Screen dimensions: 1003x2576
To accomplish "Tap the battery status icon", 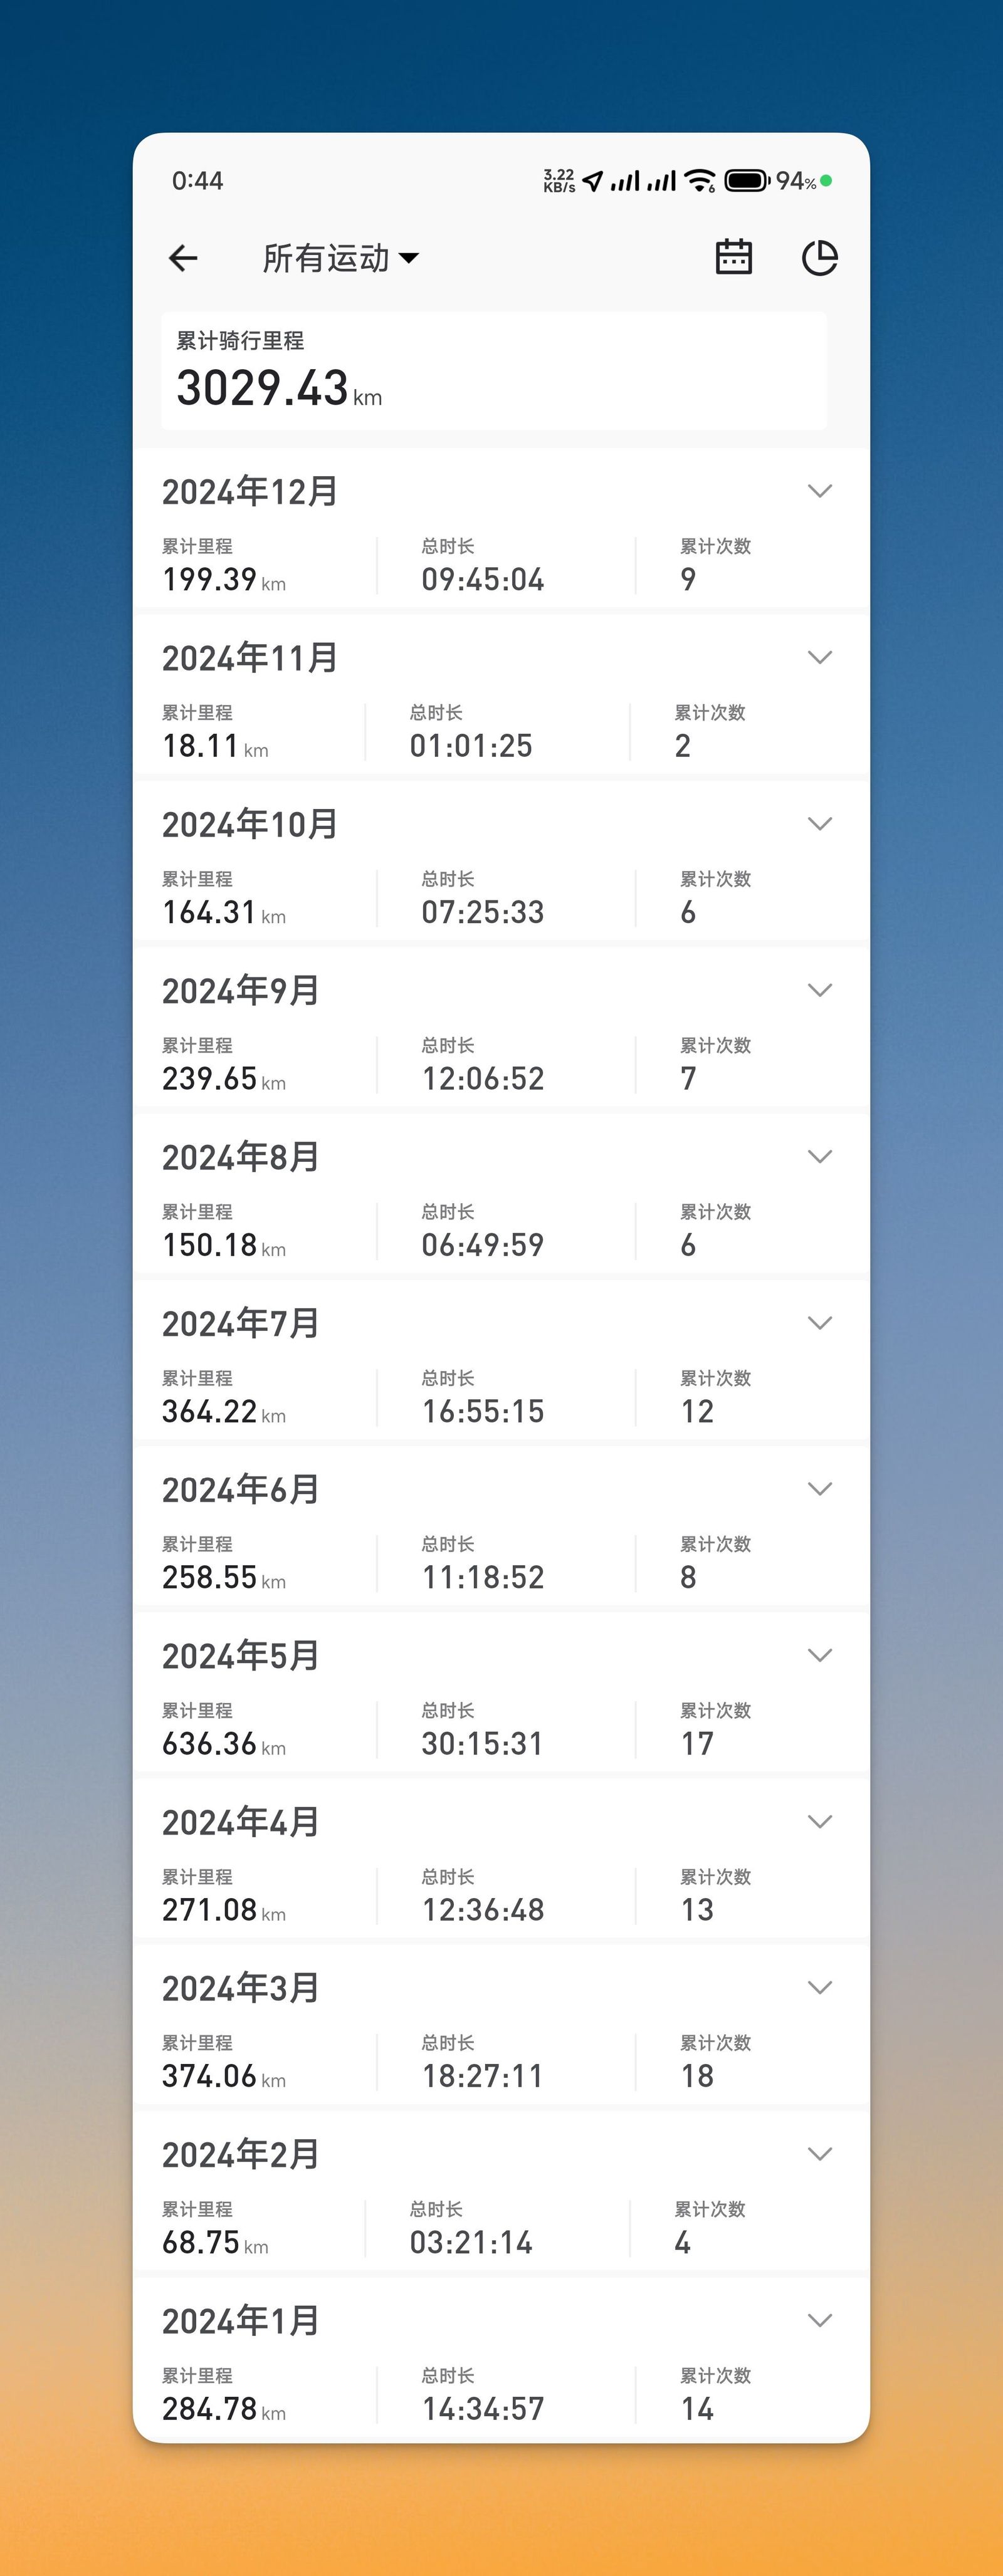I will 746,181.
